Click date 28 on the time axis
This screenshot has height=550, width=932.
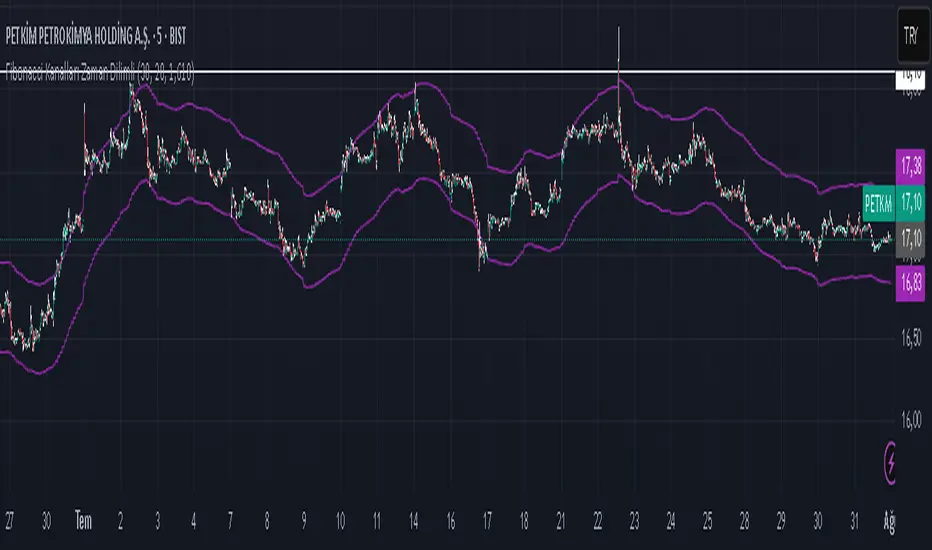point(744,521)
